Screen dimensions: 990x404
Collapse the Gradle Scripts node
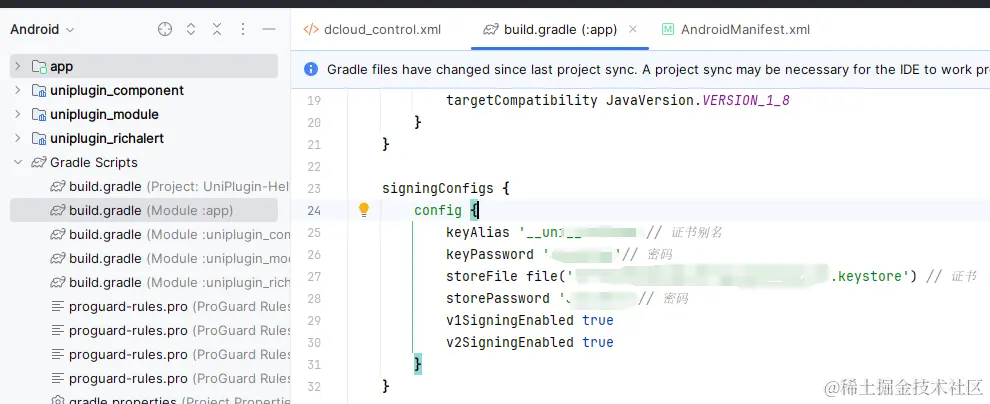(x=17, y=162)
